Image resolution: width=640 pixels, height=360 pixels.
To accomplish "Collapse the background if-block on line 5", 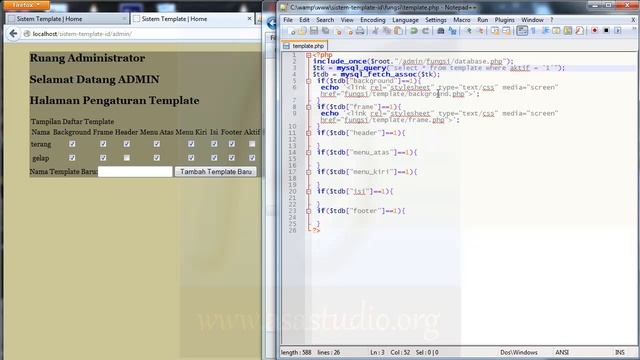I will [x=309, y=81].
